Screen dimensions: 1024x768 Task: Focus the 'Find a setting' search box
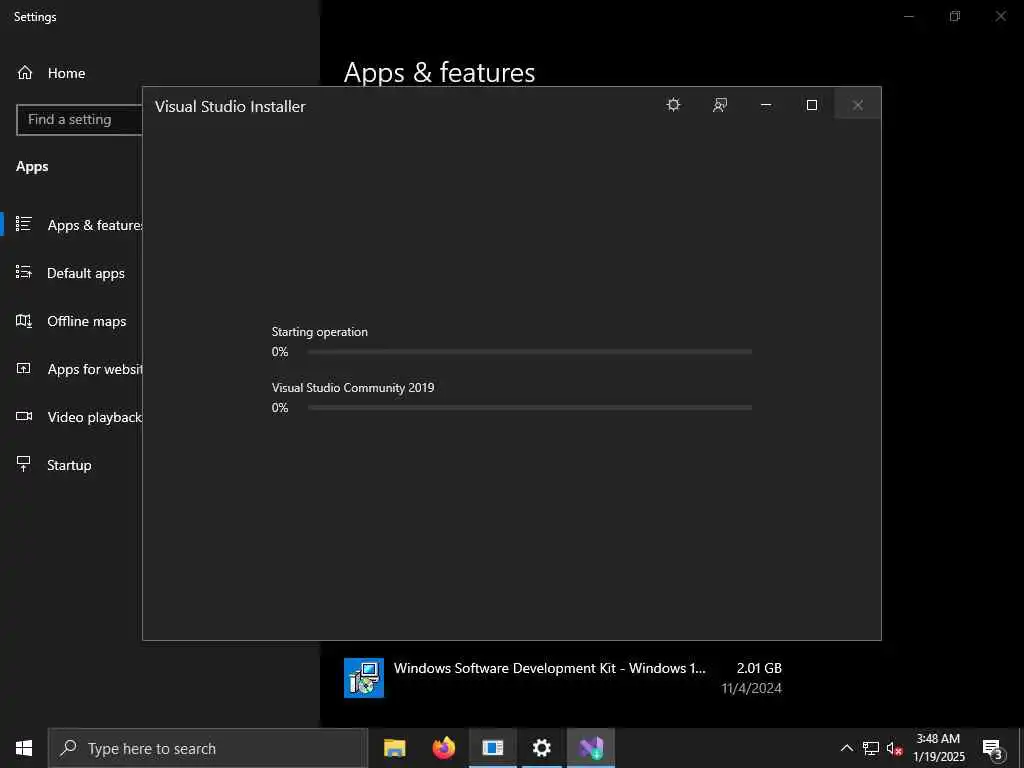click(x=79, y=120)
